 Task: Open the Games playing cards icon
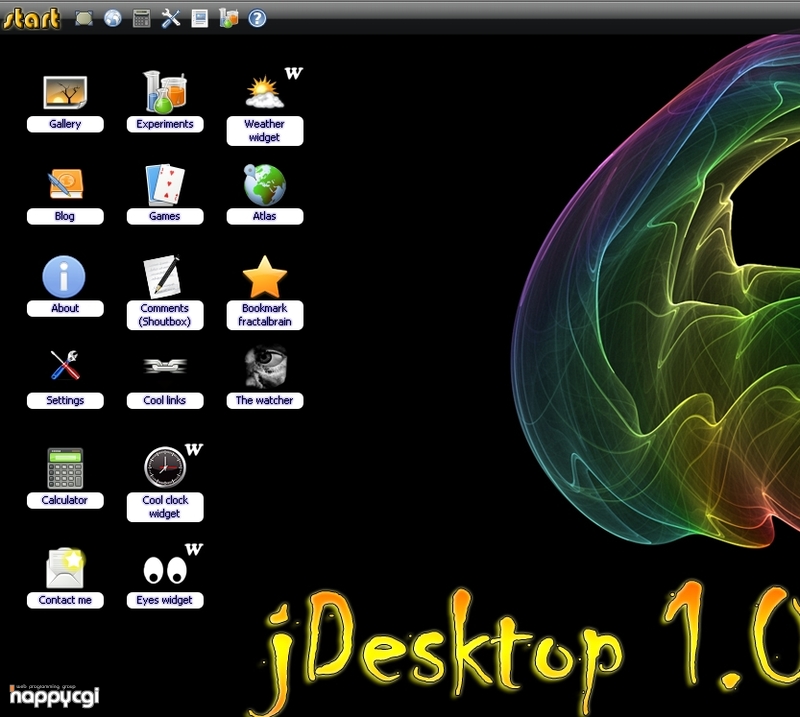point(165,184)
